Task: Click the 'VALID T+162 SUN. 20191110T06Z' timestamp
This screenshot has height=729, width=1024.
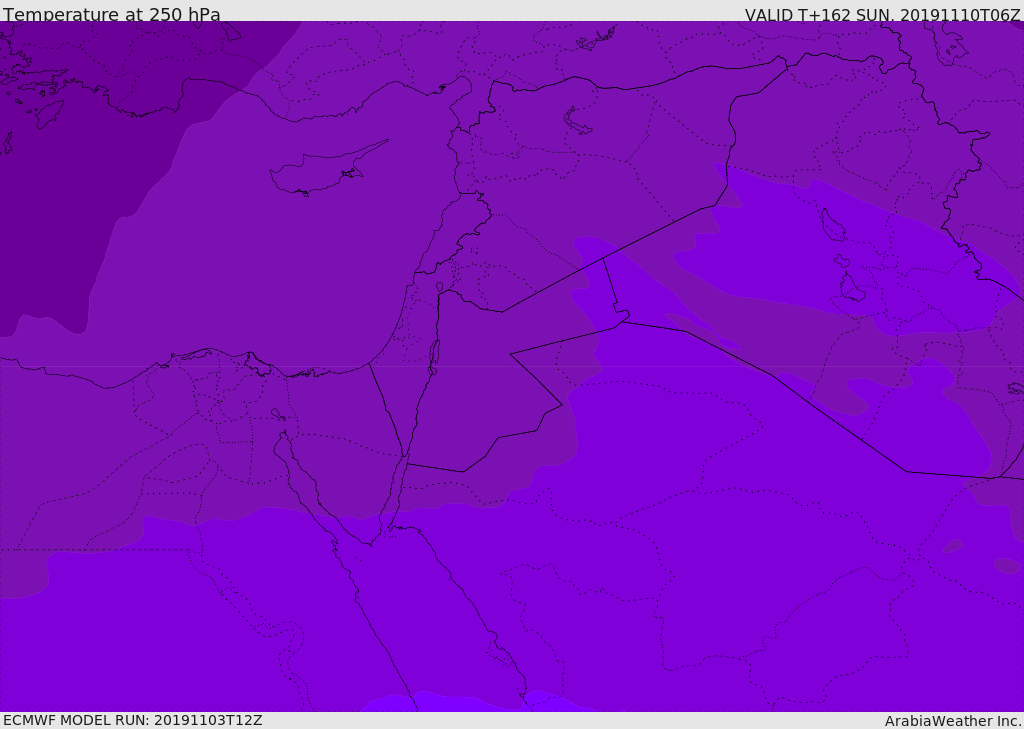Action: click(882, 15)
